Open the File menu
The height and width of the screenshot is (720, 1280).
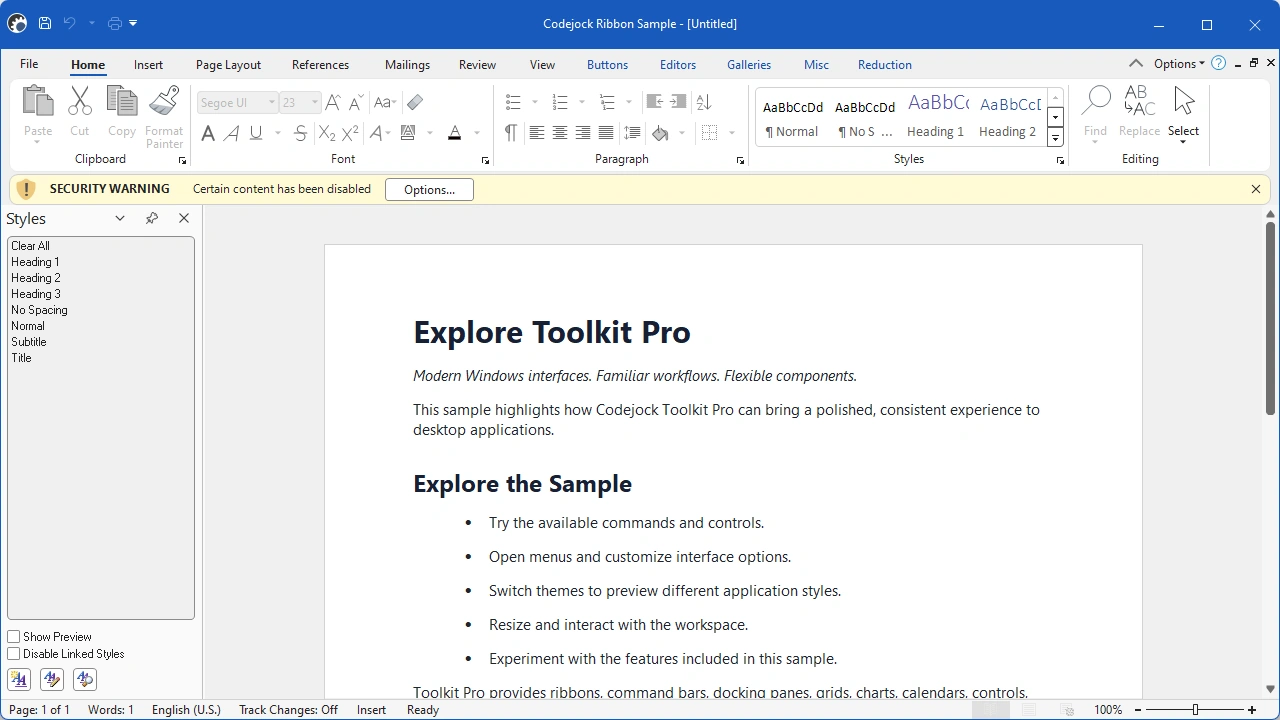[x=29, y=64]
